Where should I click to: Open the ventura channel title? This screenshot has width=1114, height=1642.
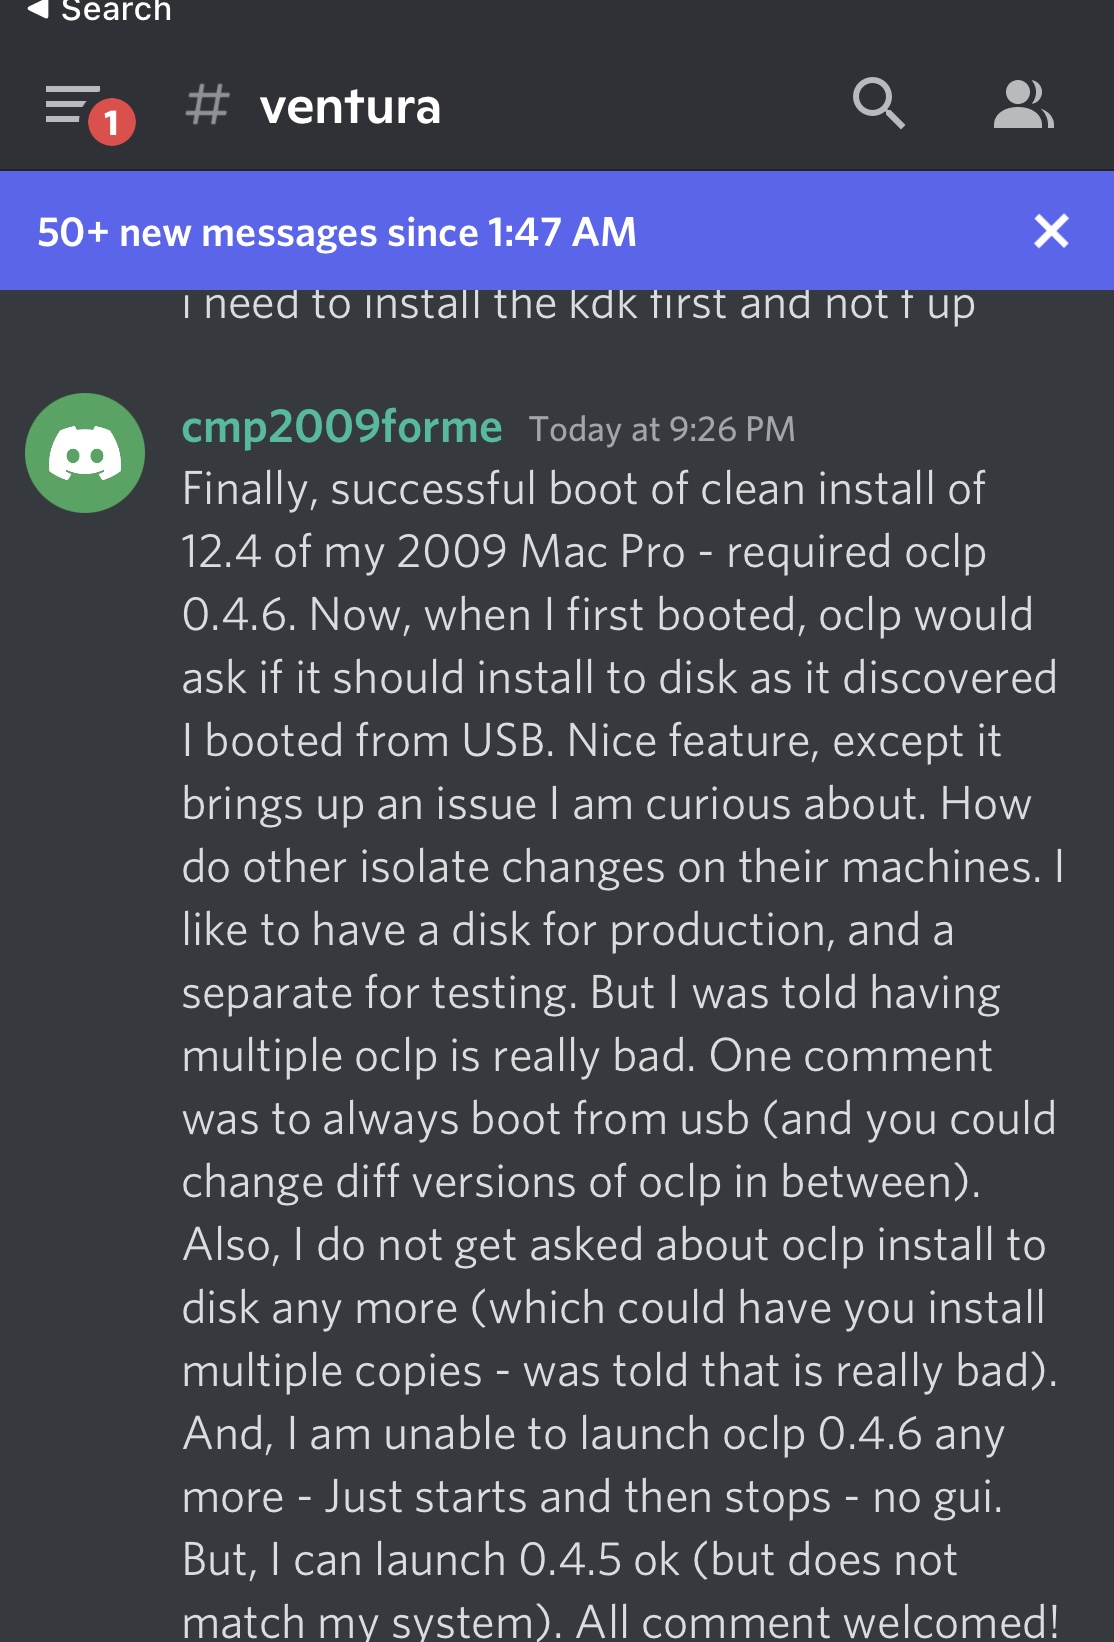(x=349, y=106)
